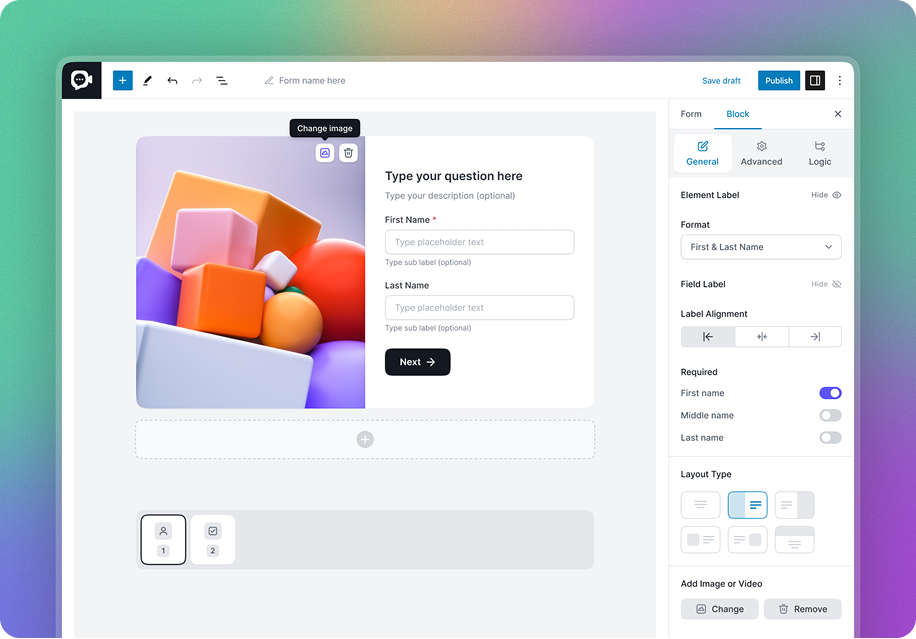Select step 2 checkbox block thumbnail

pos(213,540)
